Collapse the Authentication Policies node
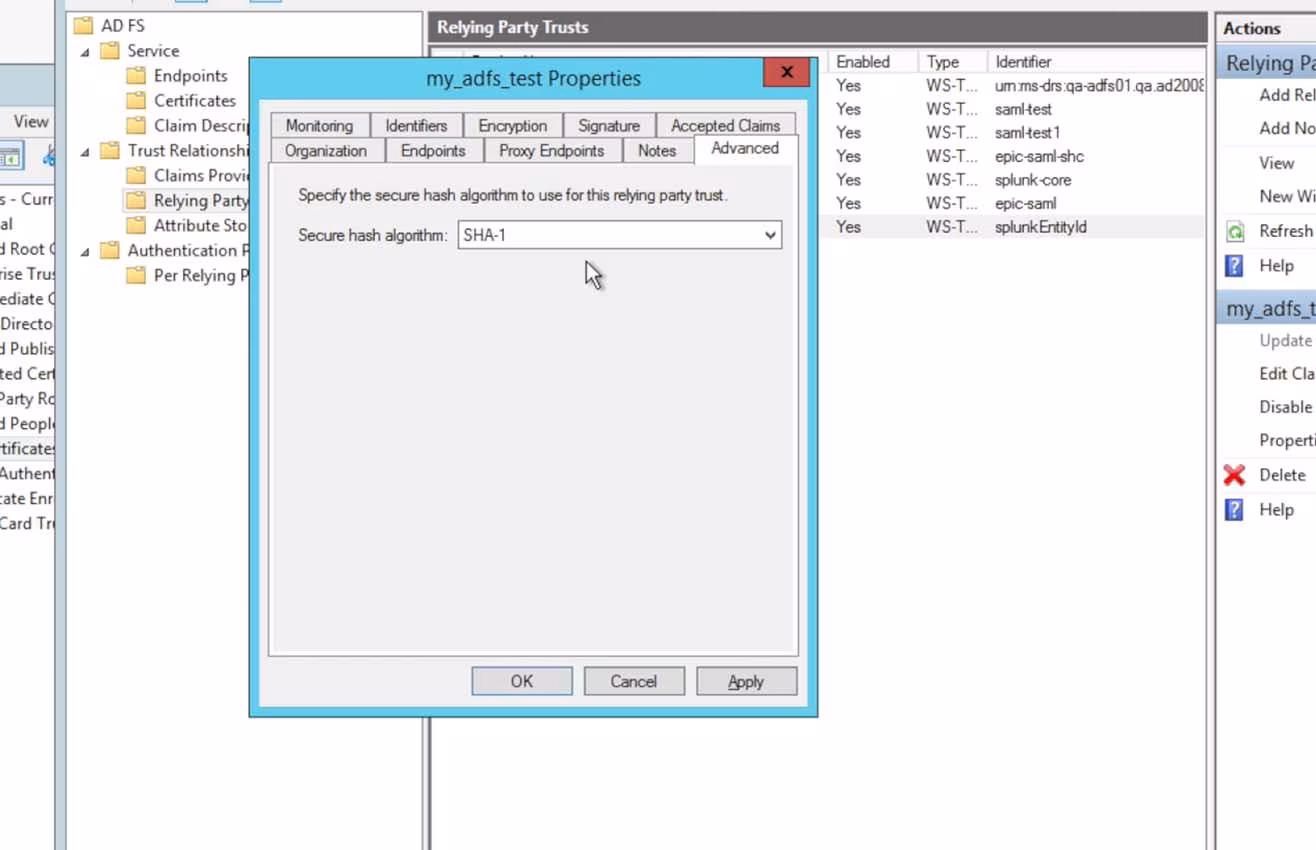The image size is (1316, 850). tap(84, 251)
